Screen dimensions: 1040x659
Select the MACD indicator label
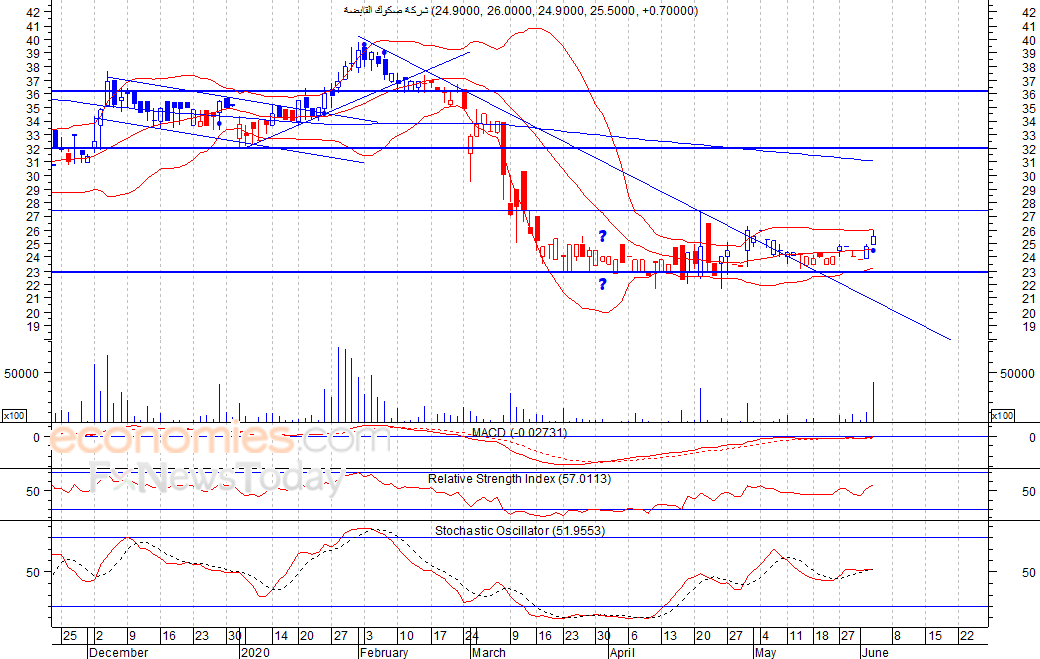tap(520, 432)
